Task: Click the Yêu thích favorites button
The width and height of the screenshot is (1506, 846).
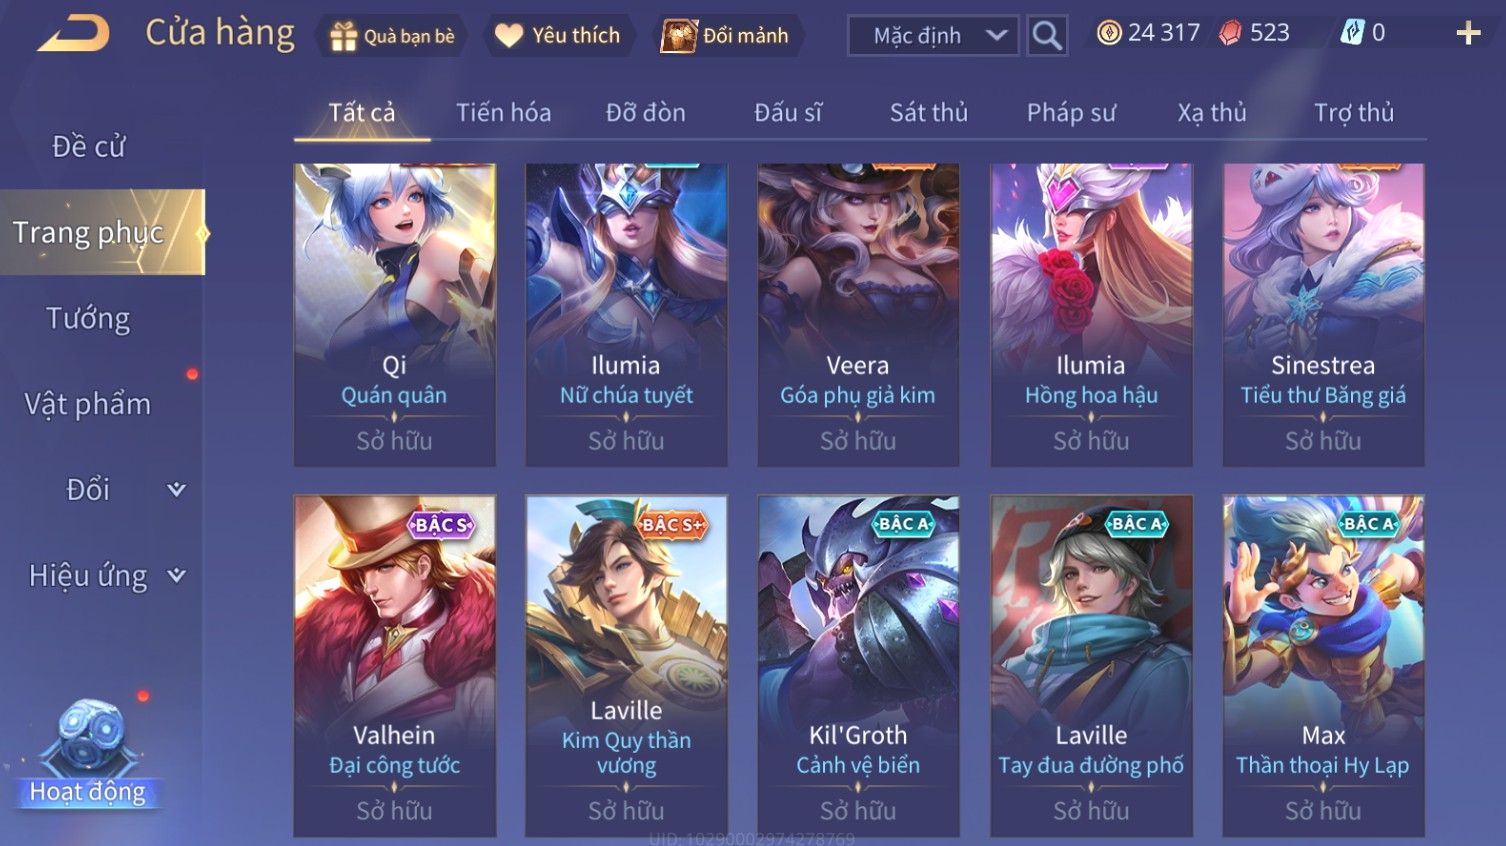Action: tap(558, 36)
